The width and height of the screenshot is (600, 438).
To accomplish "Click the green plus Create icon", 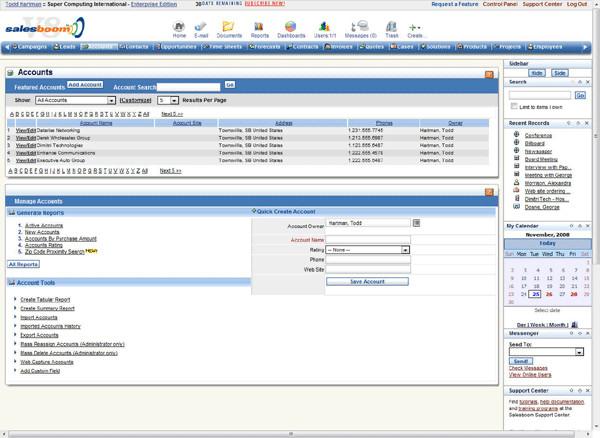I will click(x=414, y=28).
